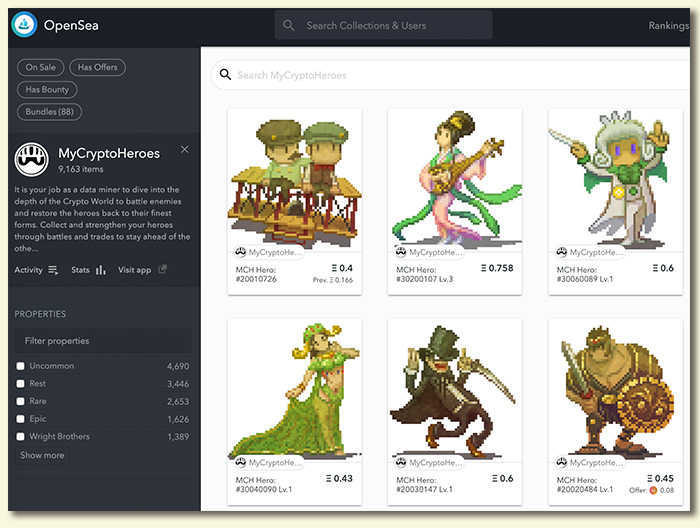Open the lute player hero image #30200107
Screen dimensions: 700x528
pos(455,179)
